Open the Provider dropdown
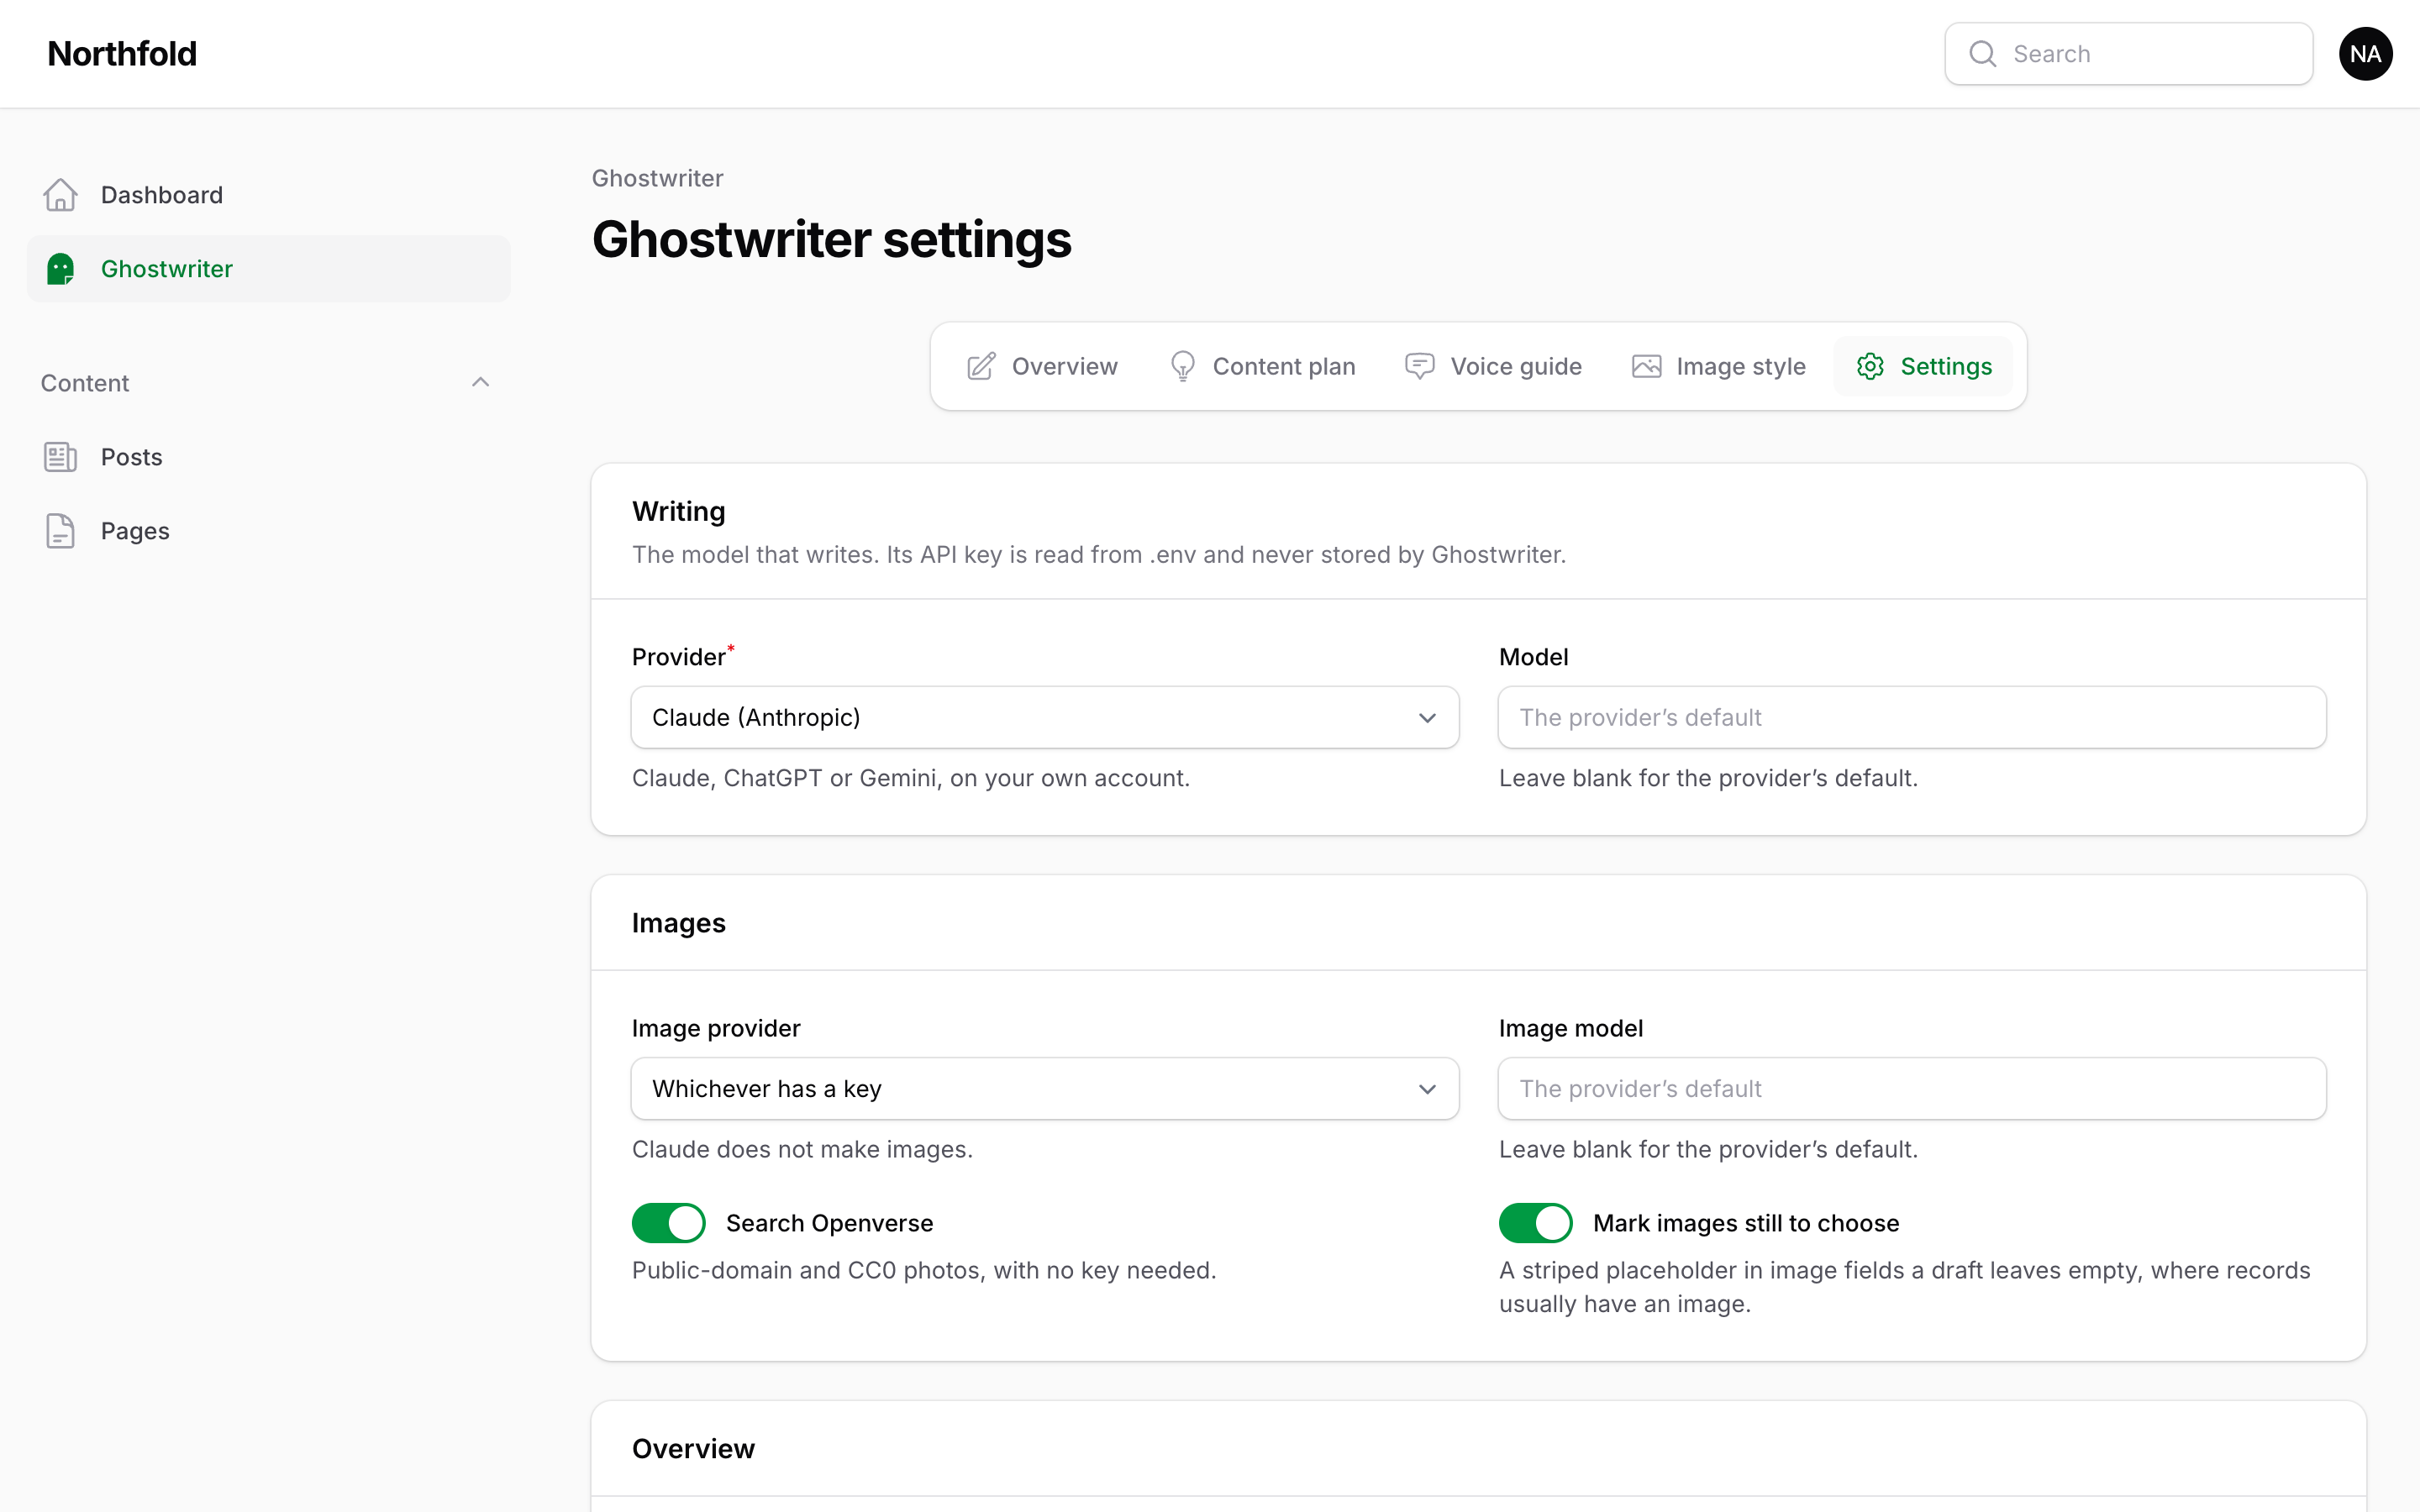Viewport: 2420px width, 1512px height. tap(1045, 717)
